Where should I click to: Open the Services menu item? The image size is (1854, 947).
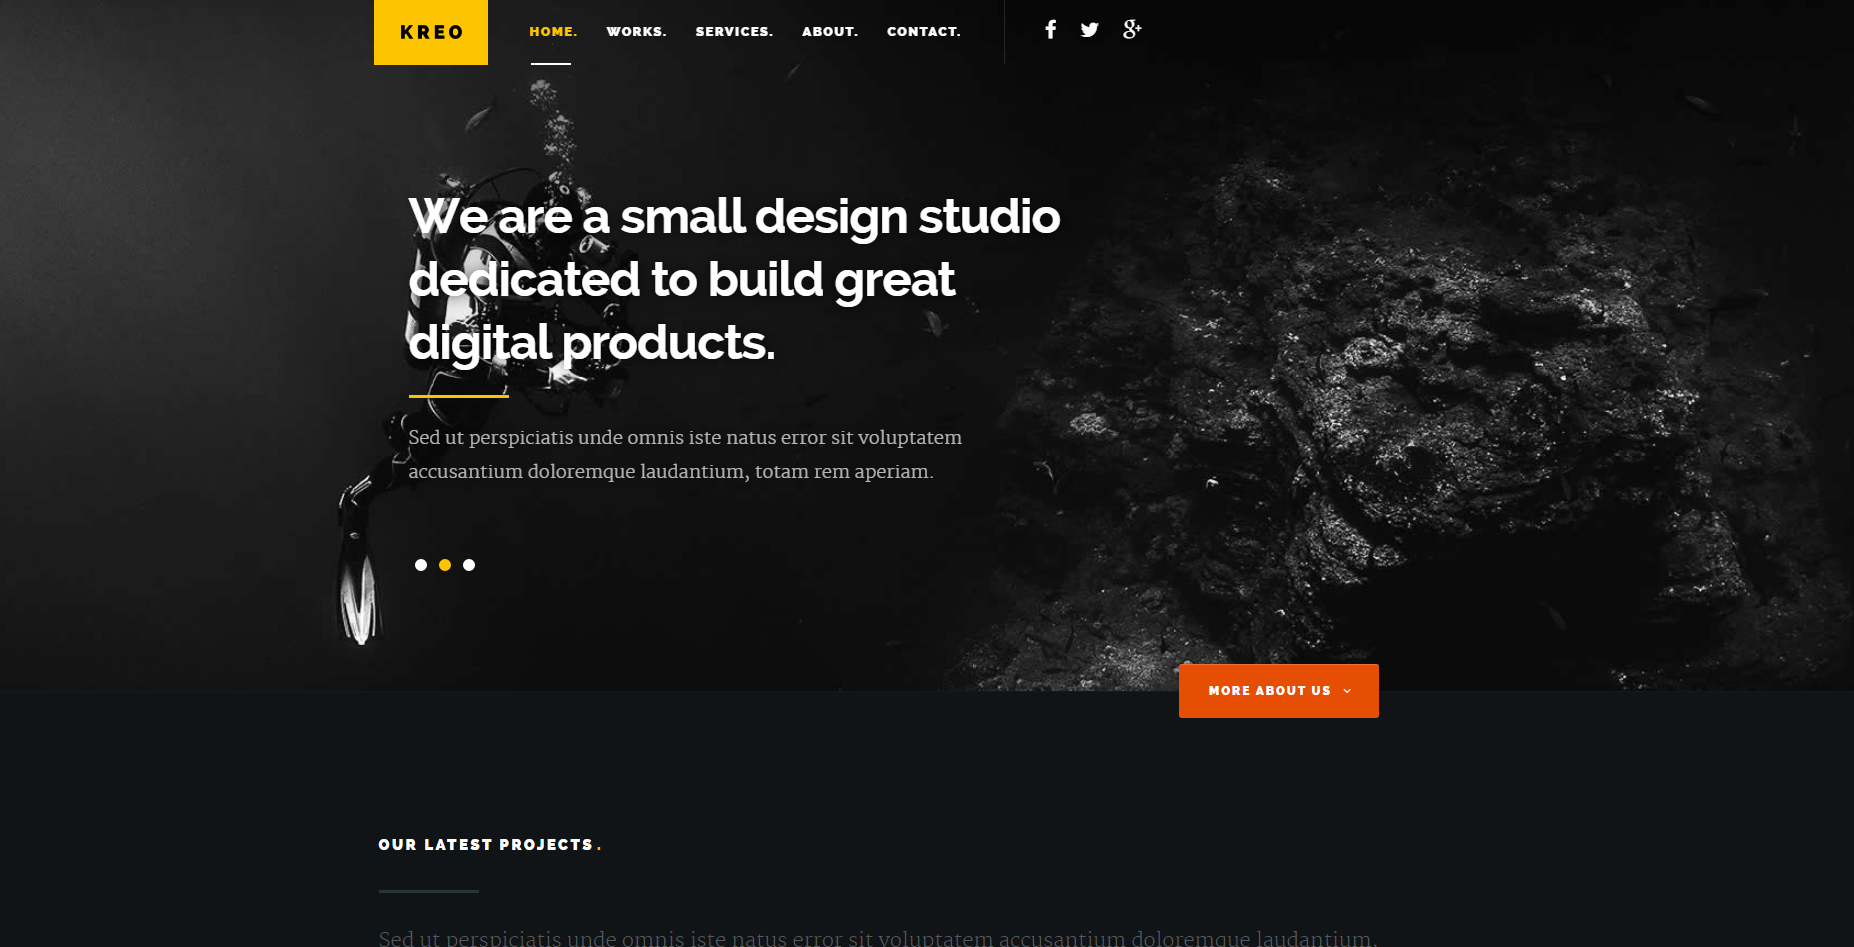pos(734,32)
